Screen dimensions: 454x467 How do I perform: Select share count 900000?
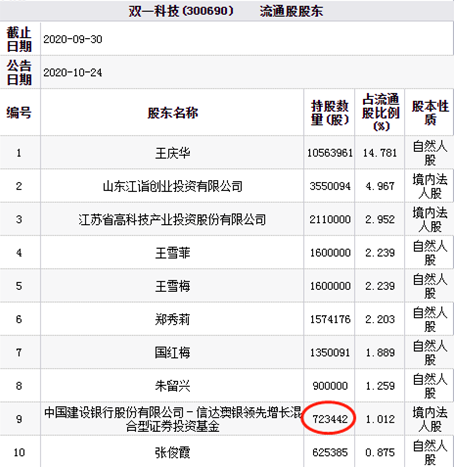pos(330,386)
